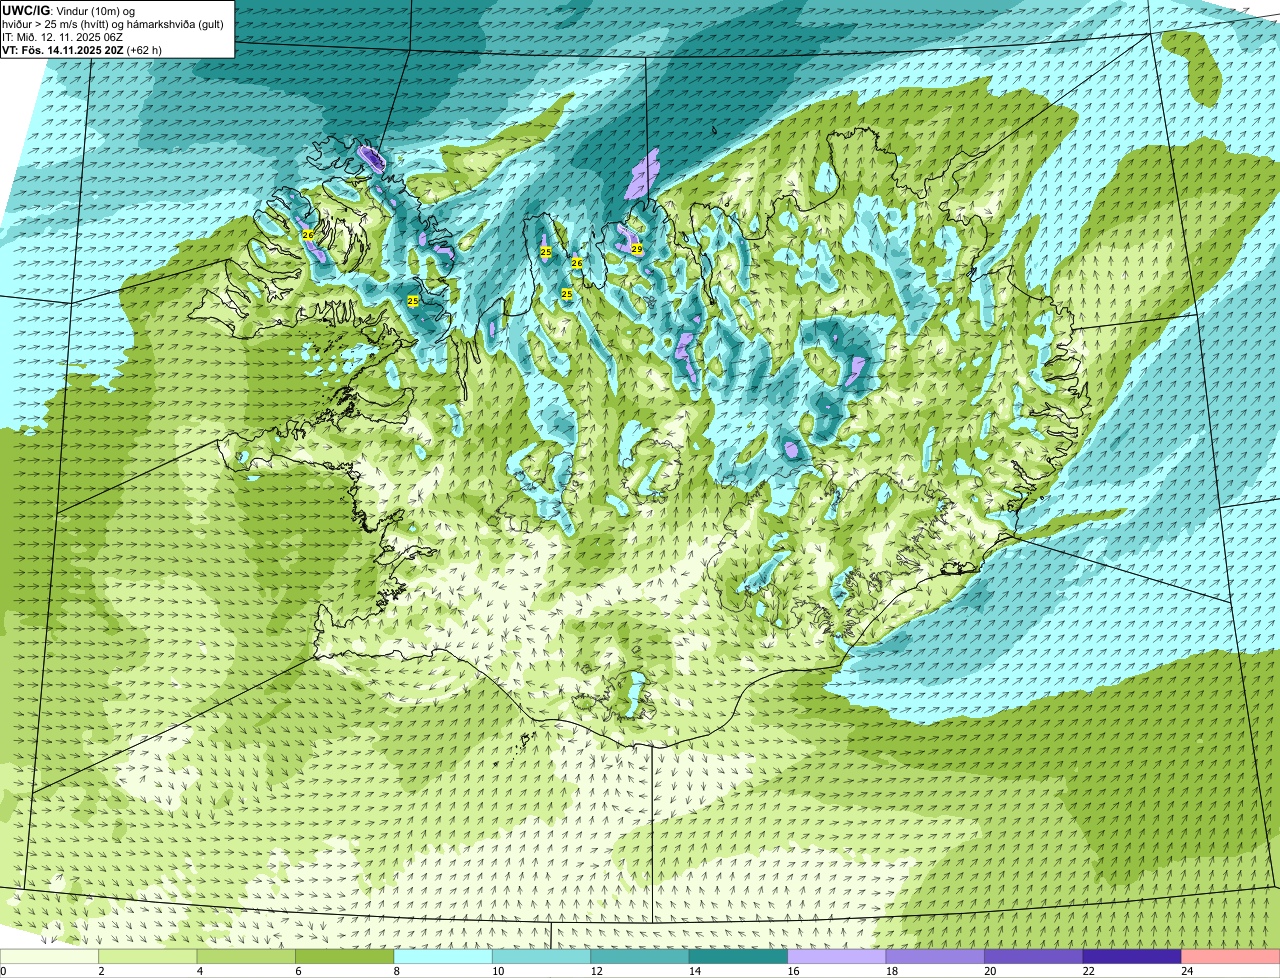1280x978 pixels.
Task: Click the 'VT: Fös. 14.11.2025 20Z (+62 h)' line
Action: [82, 50]
